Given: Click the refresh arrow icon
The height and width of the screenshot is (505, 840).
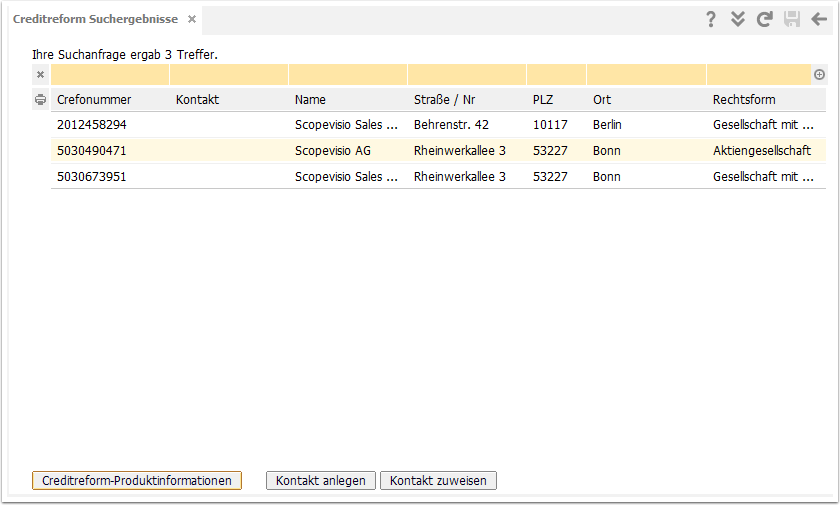Looking at the screenshot, I should (764, 19).
